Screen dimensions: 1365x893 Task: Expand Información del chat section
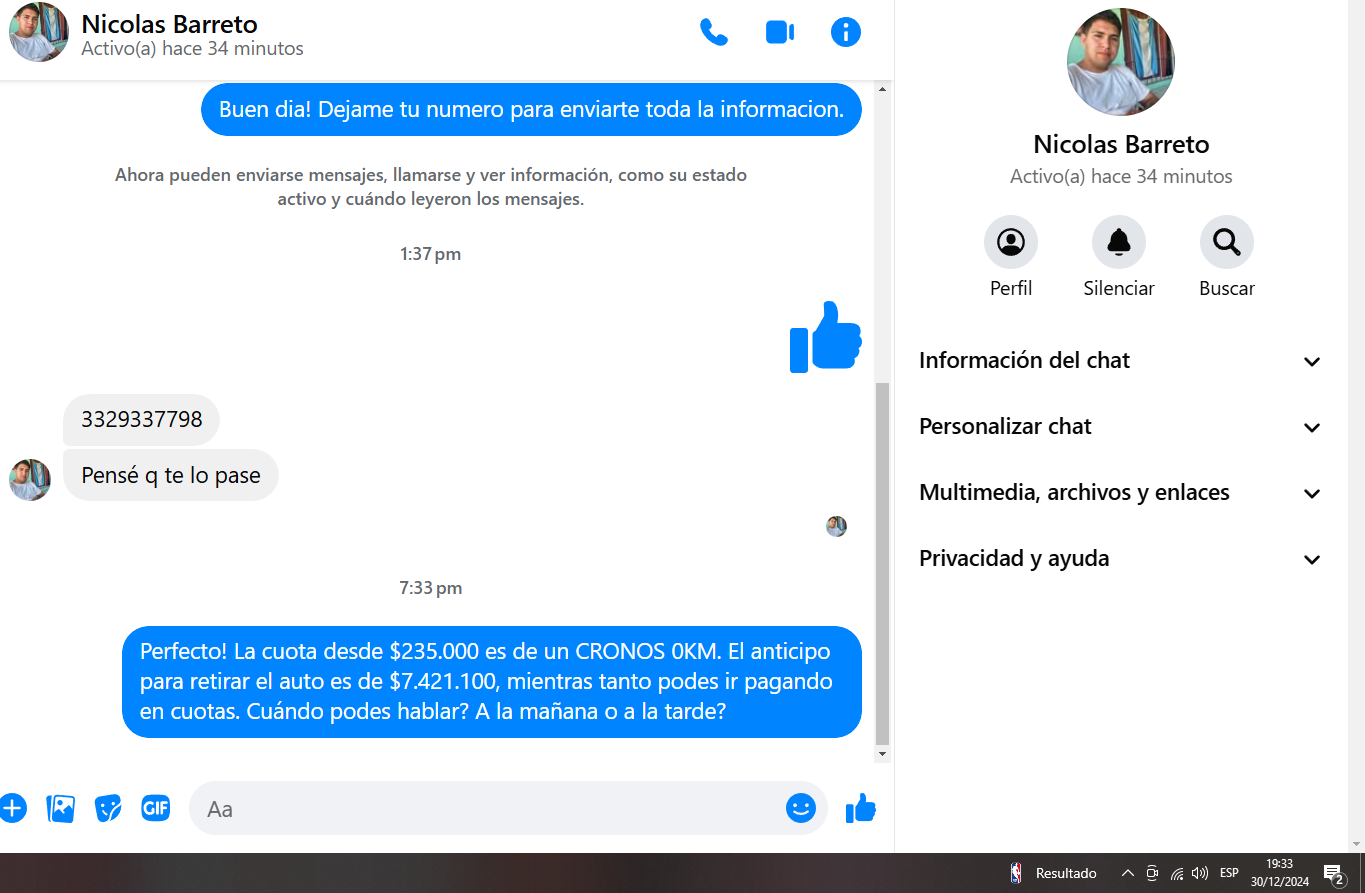(x=1121, y=361)
